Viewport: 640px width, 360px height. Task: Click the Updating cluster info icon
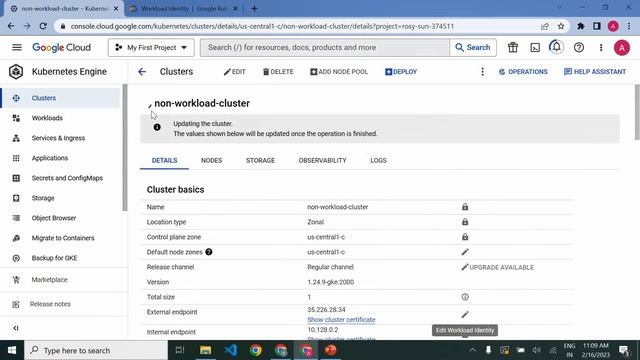157,127
